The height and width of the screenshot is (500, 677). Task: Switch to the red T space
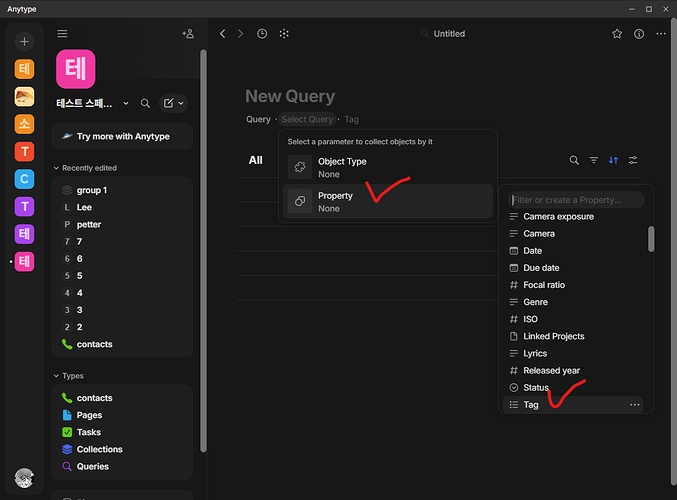tap(24, 152)
